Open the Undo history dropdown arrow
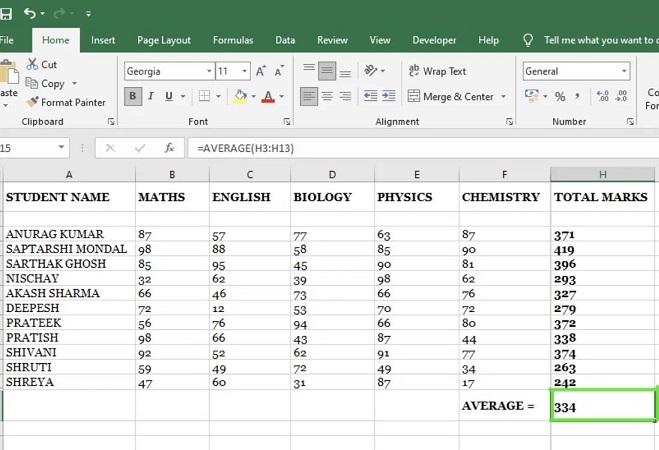The image size is (659, 450). coord(42,14)
